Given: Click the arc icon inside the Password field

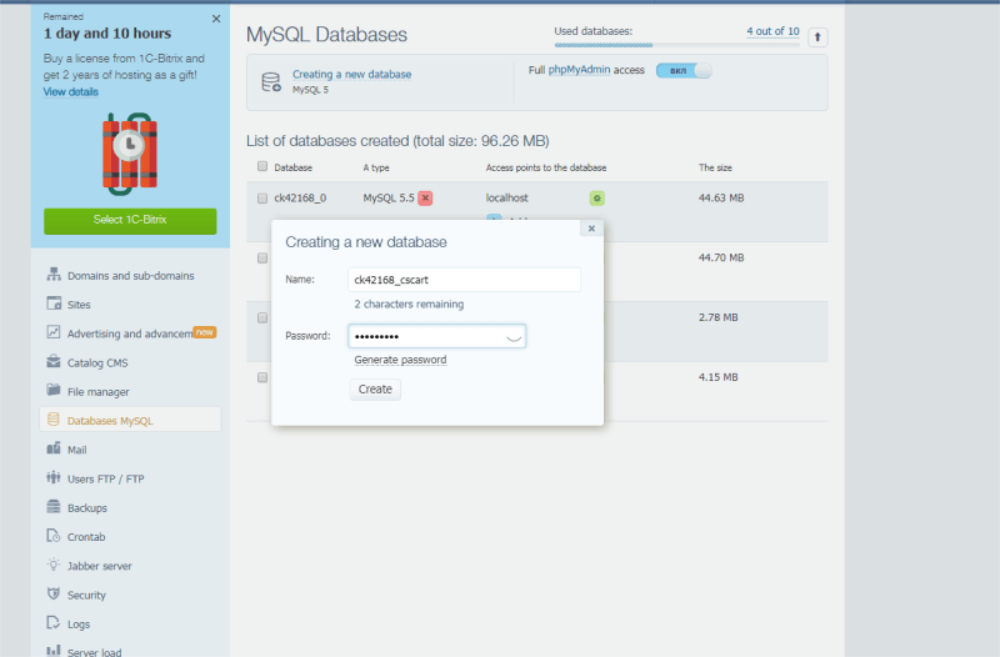Looking at the screenshot, I should click(513, 337).
